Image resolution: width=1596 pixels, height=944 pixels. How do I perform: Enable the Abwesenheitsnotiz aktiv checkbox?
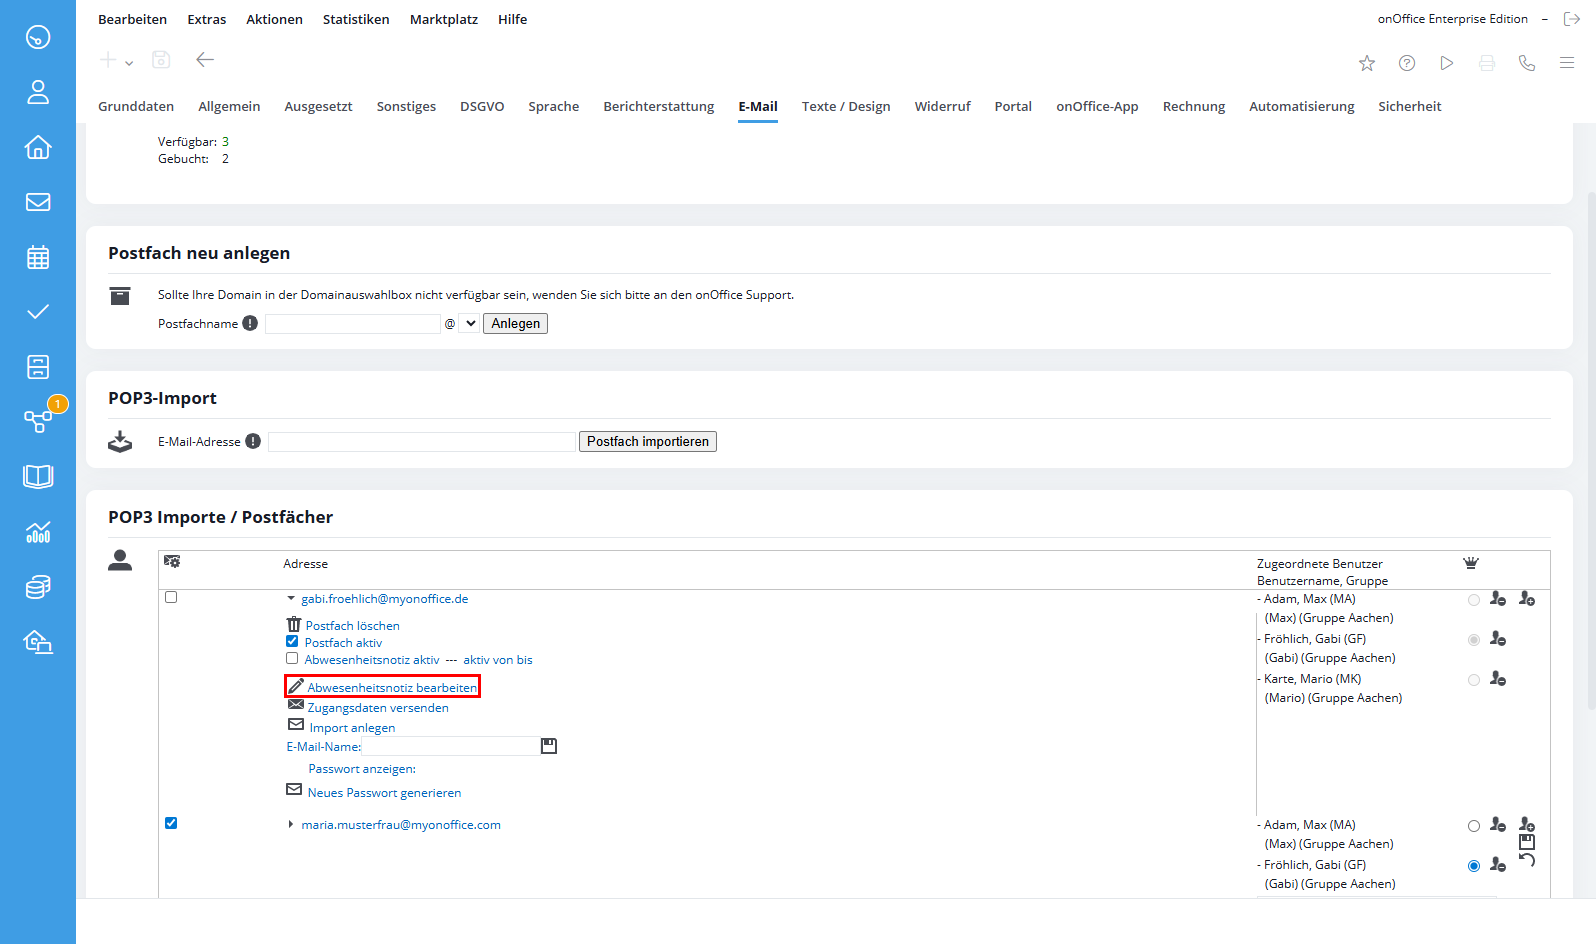pyautogui.click(x=292, y=659)
